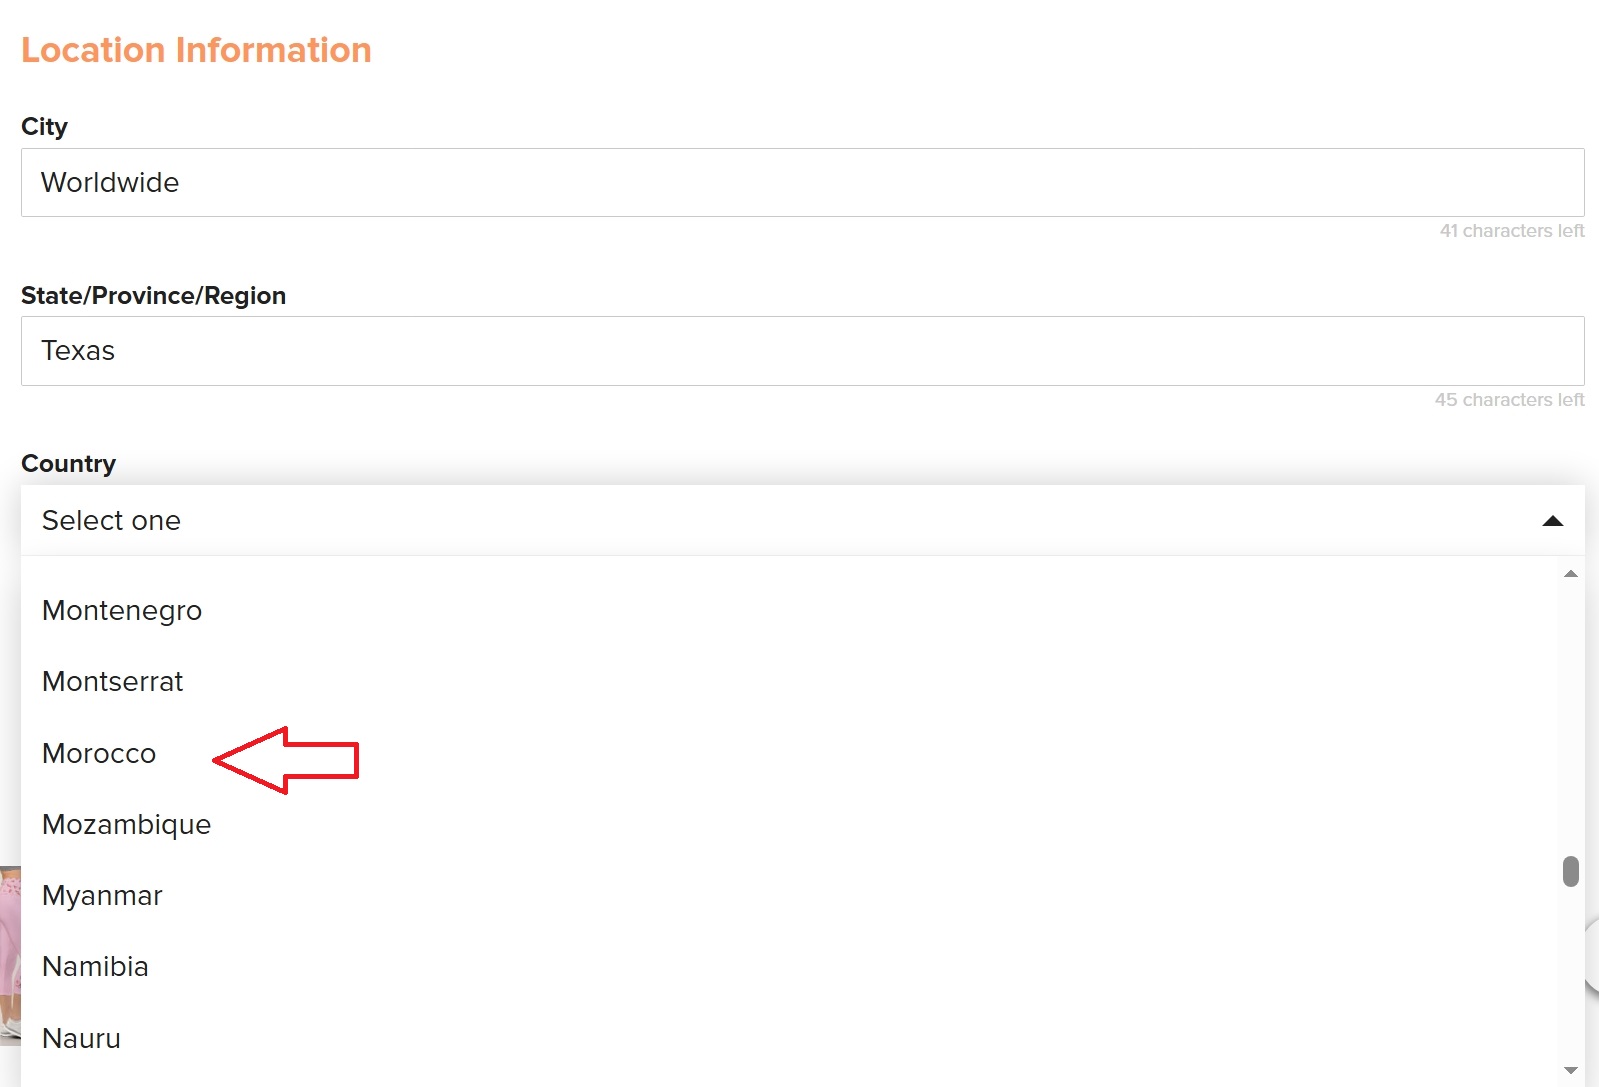Click the red arrow annotation
Viewport: 1599px width, 1087px height.
click(x=286, y=760)
